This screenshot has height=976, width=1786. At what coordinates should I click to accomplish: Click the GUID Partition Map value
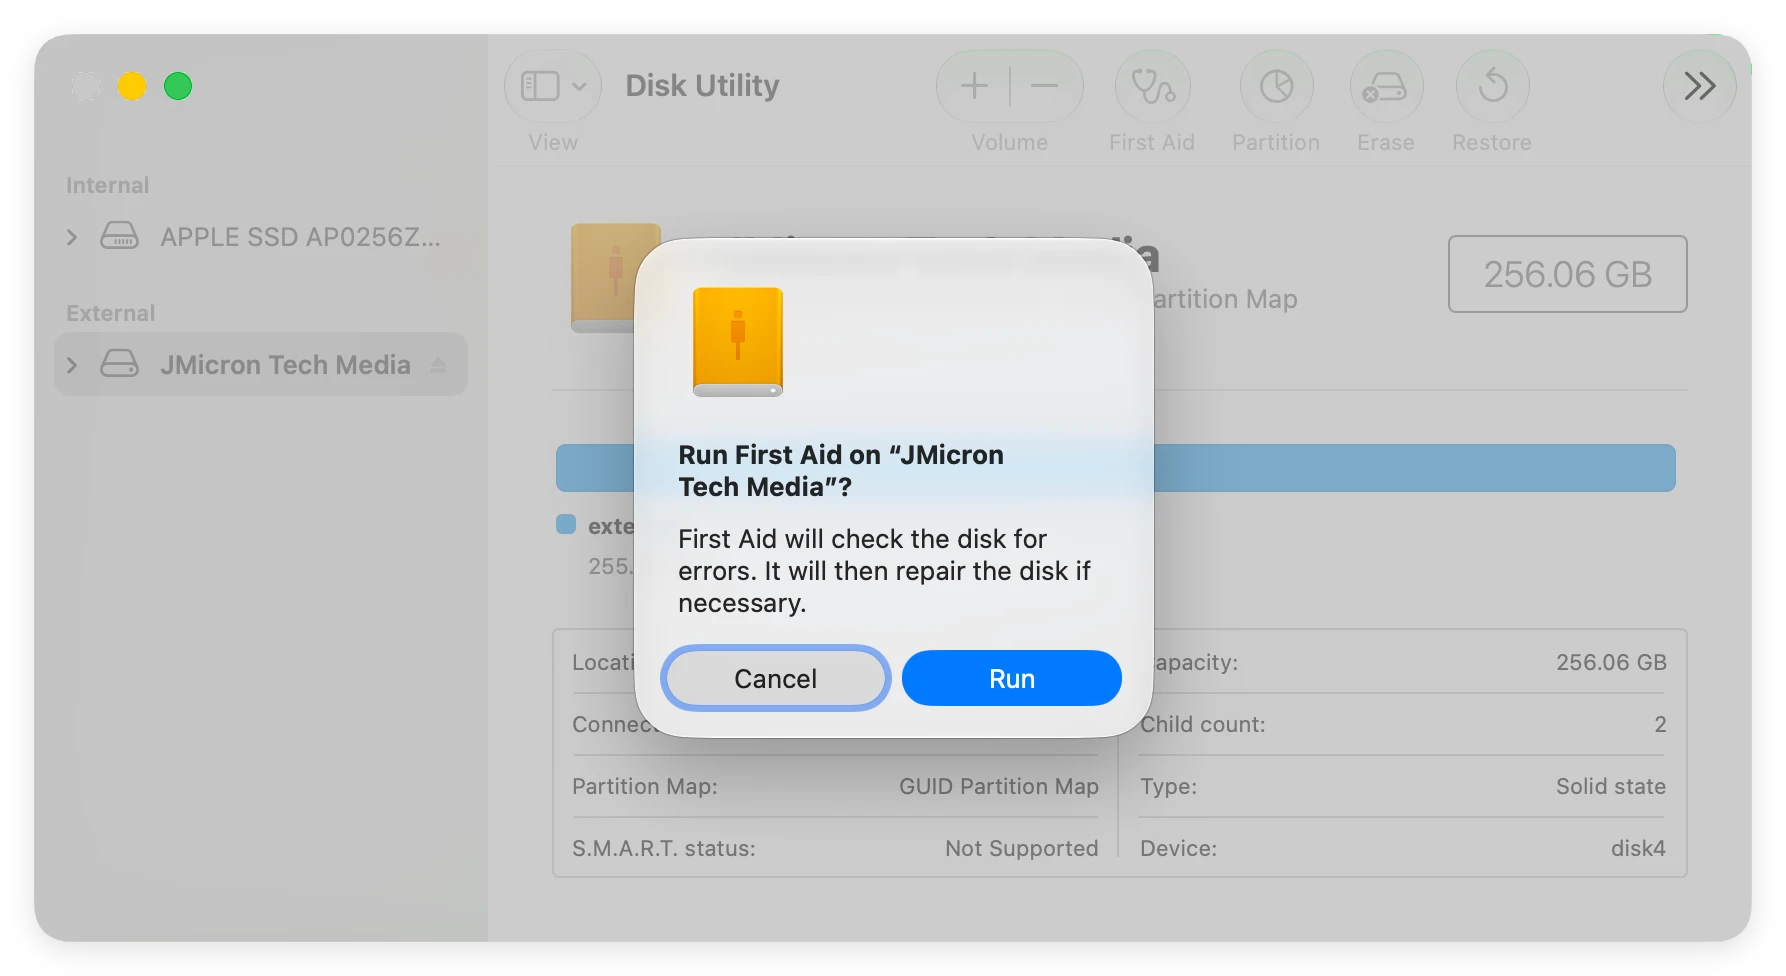(998, 786)
